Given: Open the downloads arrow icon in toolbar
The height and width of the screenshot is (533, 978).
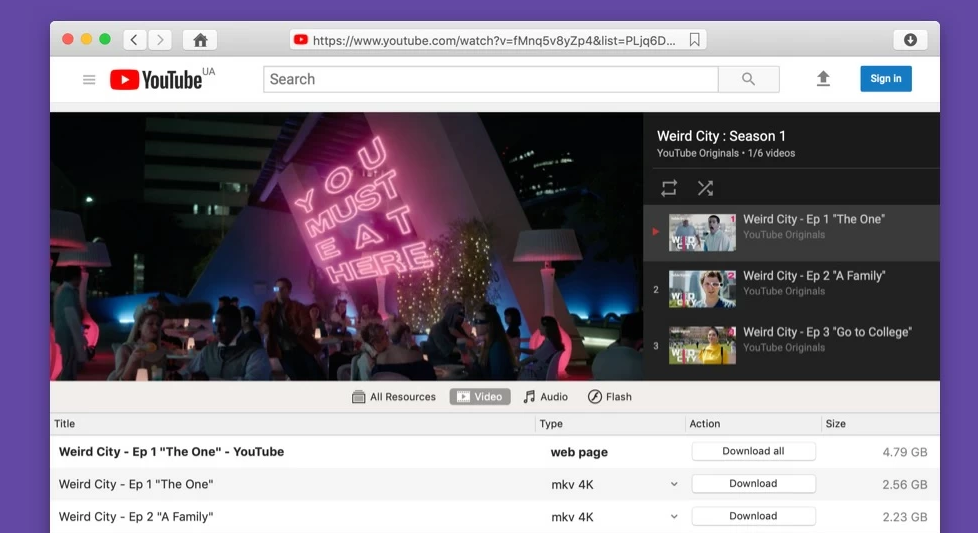Looking at the screenshot, I should point(910,40).
